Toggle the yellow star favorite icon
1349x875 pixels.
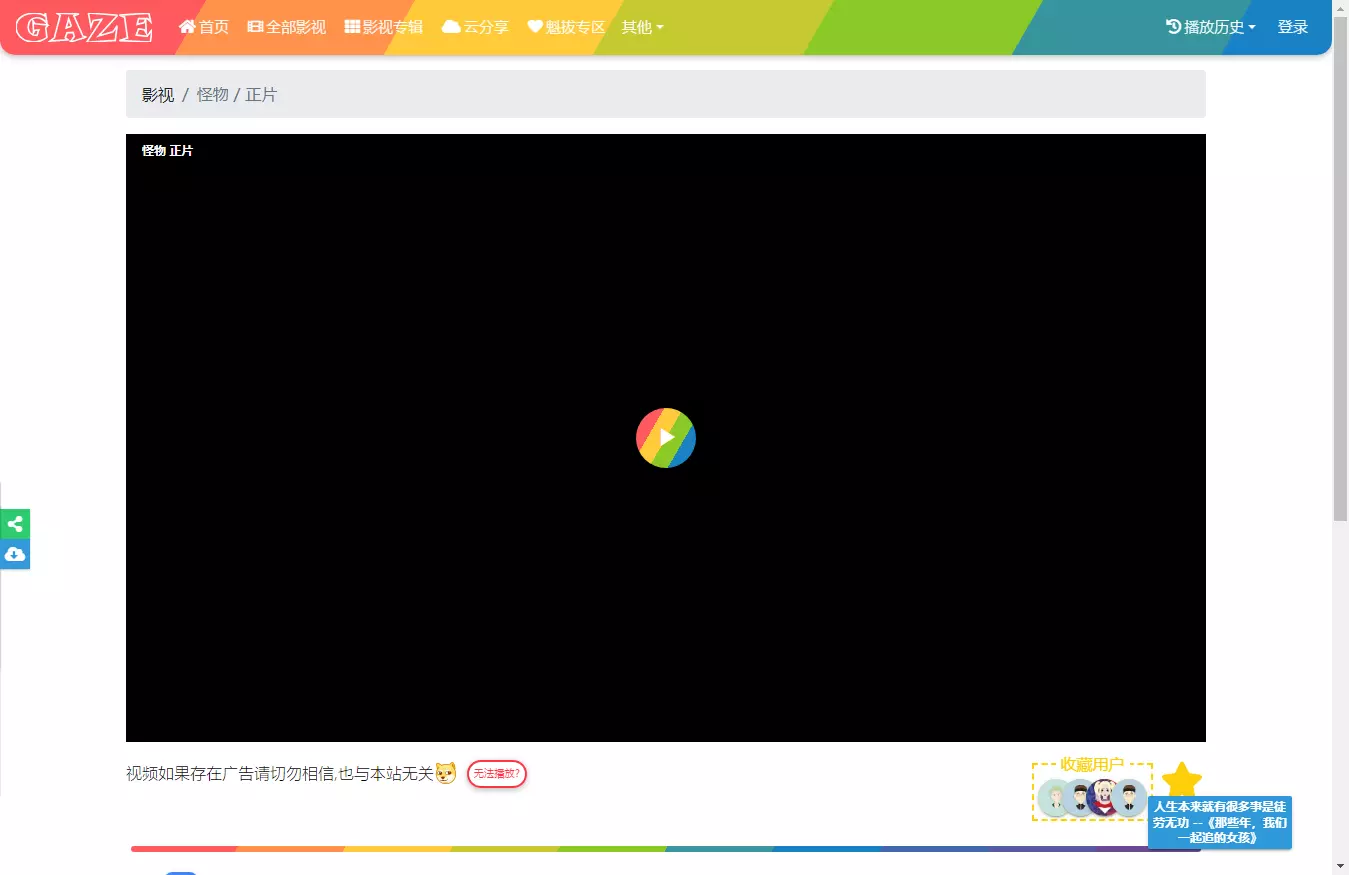pyautogui.click(x=1181, y=779)
